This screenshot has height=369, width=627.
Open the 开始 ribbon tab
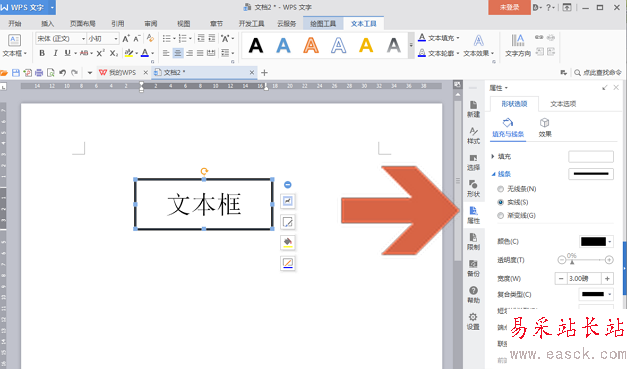(15, 24)
